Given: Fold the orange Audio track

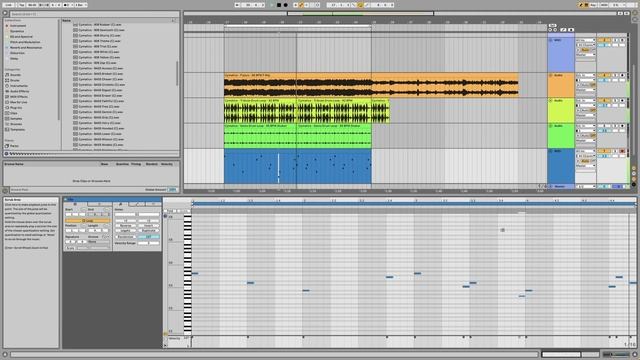Looking at the screenshot, I should (551, 76).
